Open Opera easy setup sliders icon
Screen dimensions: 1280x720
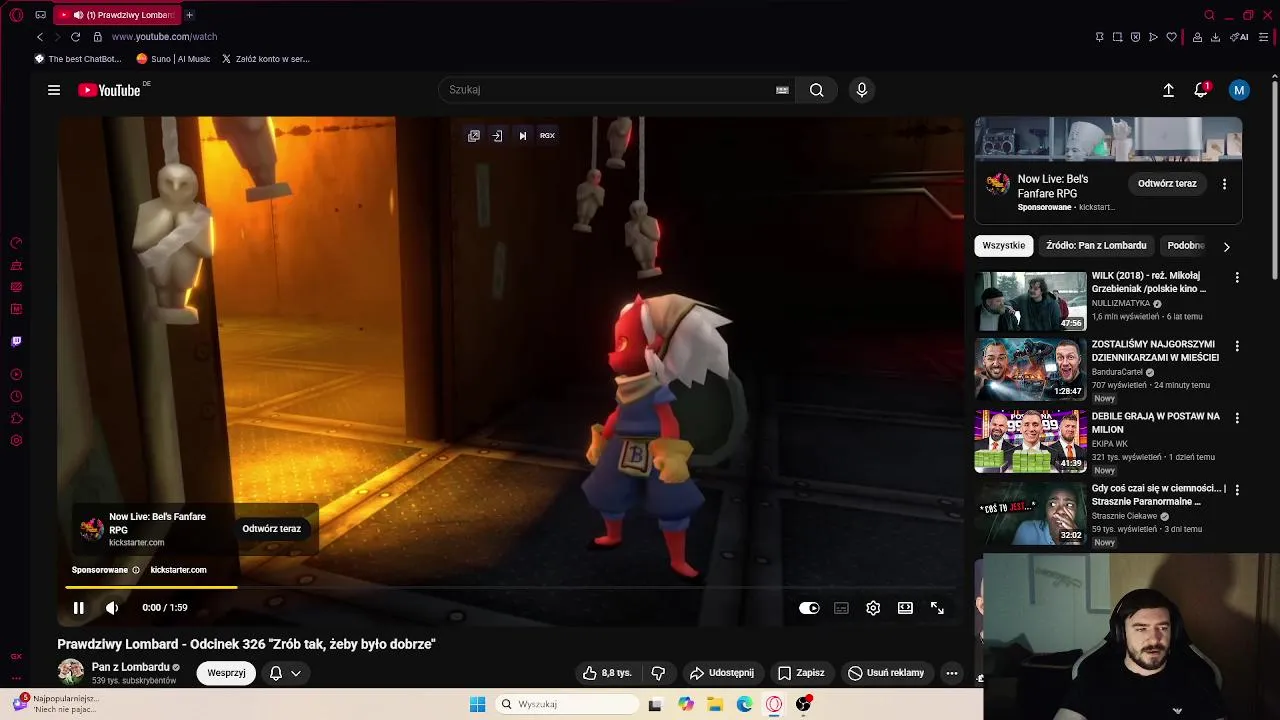pos(1265,37)
